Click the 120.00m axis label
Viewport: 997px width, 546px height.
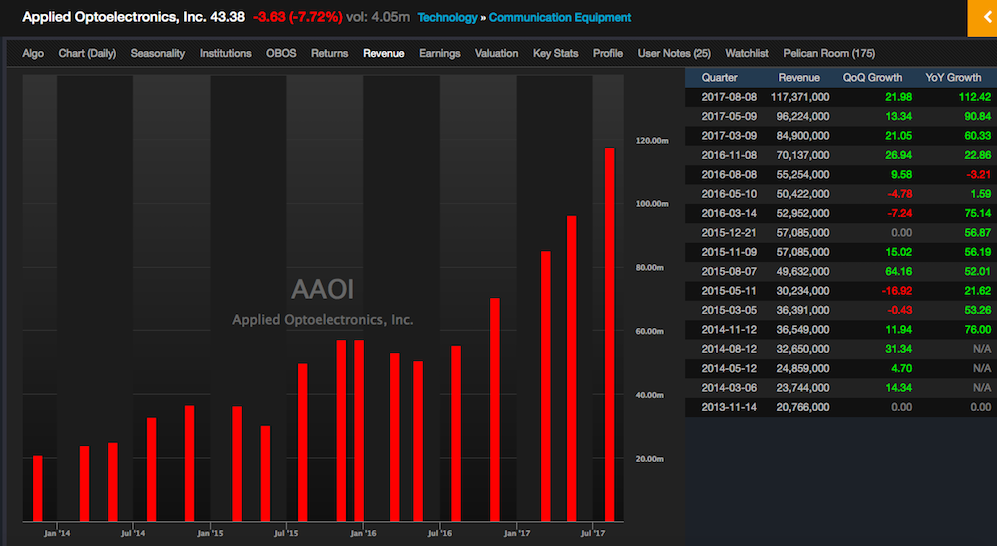coord(652,140)
